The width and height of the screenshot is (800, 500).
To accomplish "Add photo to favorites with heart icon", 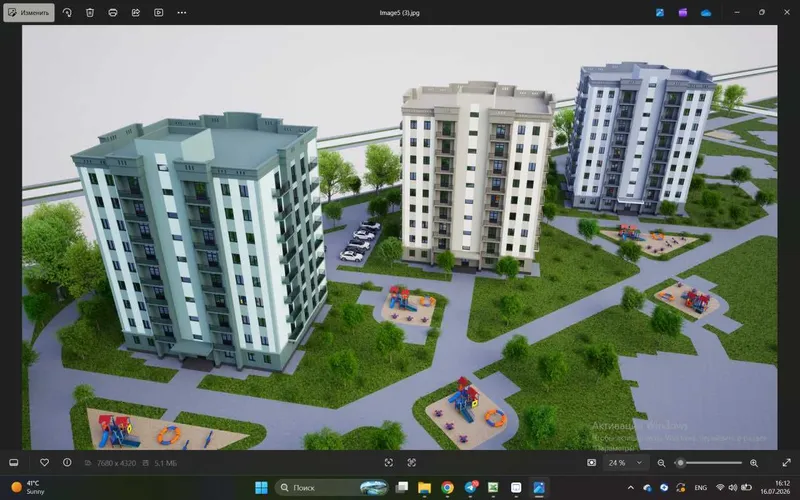I will (x=44, y=463).
